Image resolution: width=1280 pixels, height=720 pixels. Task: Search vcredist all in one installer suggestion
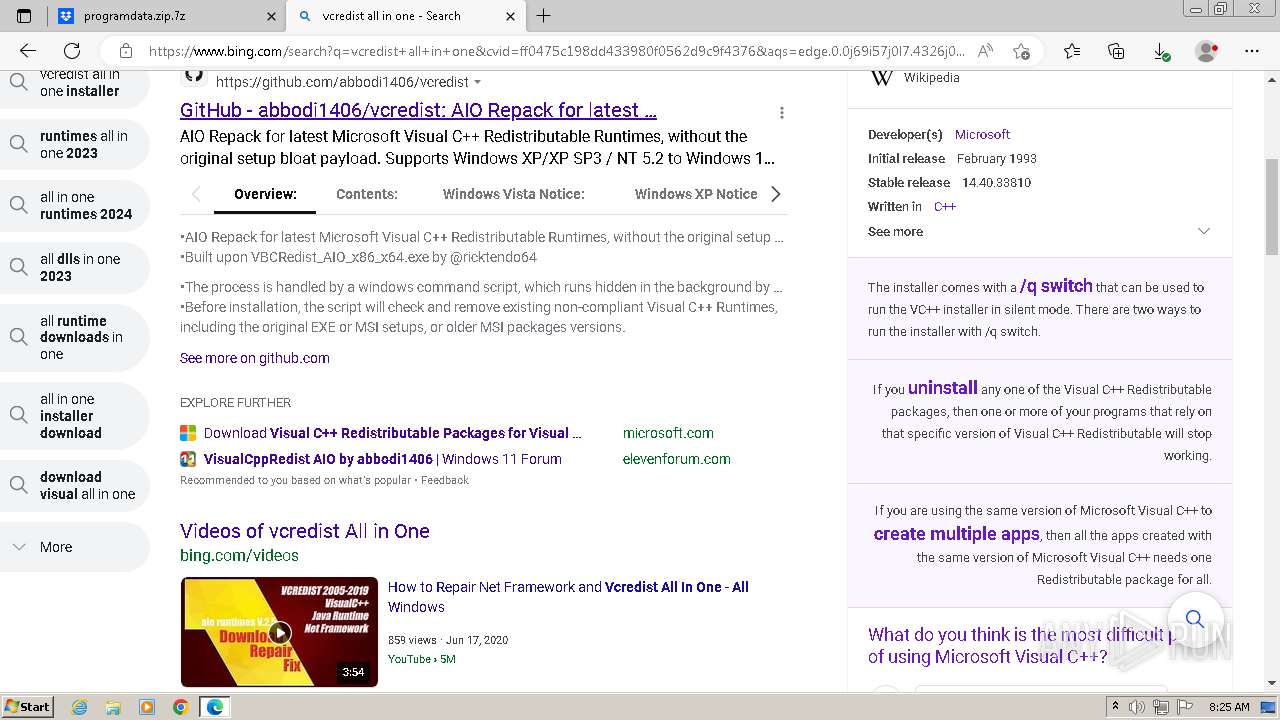pyautogui.click(x=74, y=83)
